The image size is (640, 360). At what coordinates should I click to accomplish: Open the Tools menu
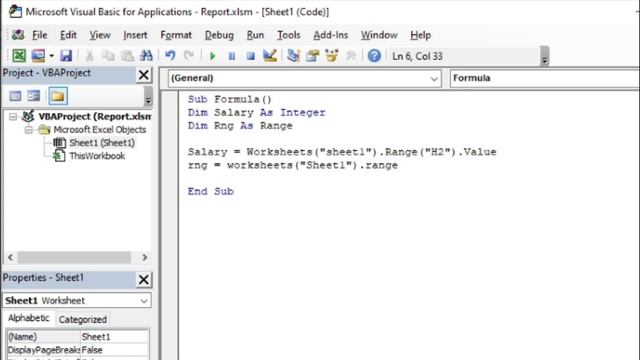click(x=289, y=35)
